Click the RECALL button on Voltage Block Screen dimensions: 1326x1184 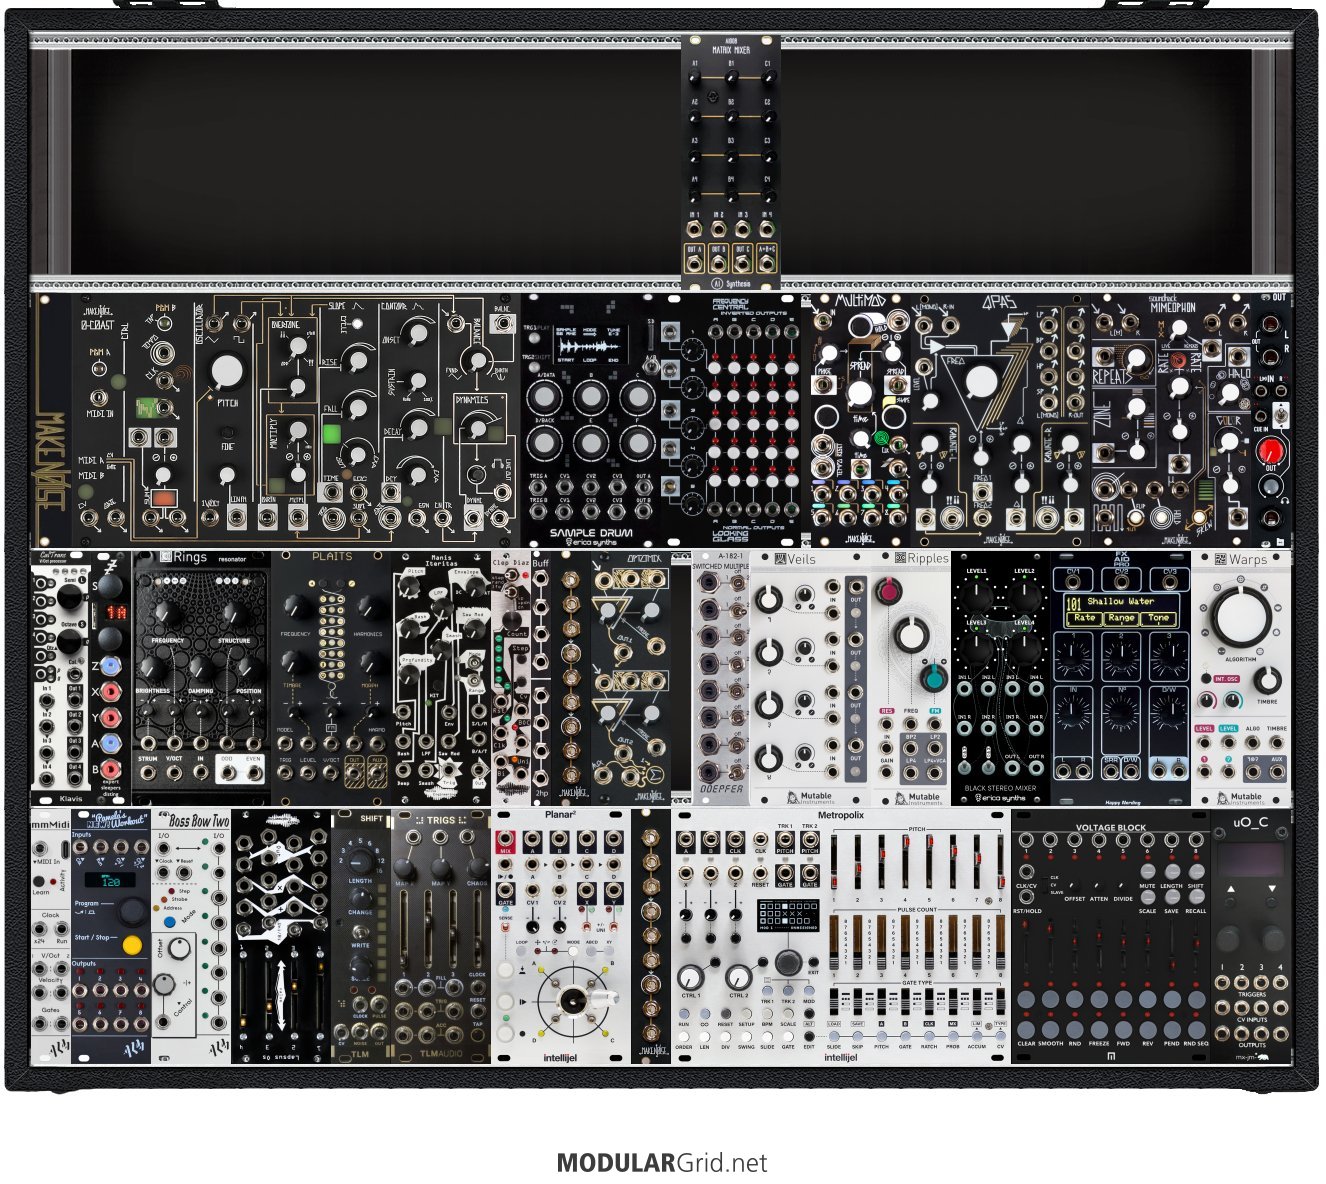[x=1195, y=897]
